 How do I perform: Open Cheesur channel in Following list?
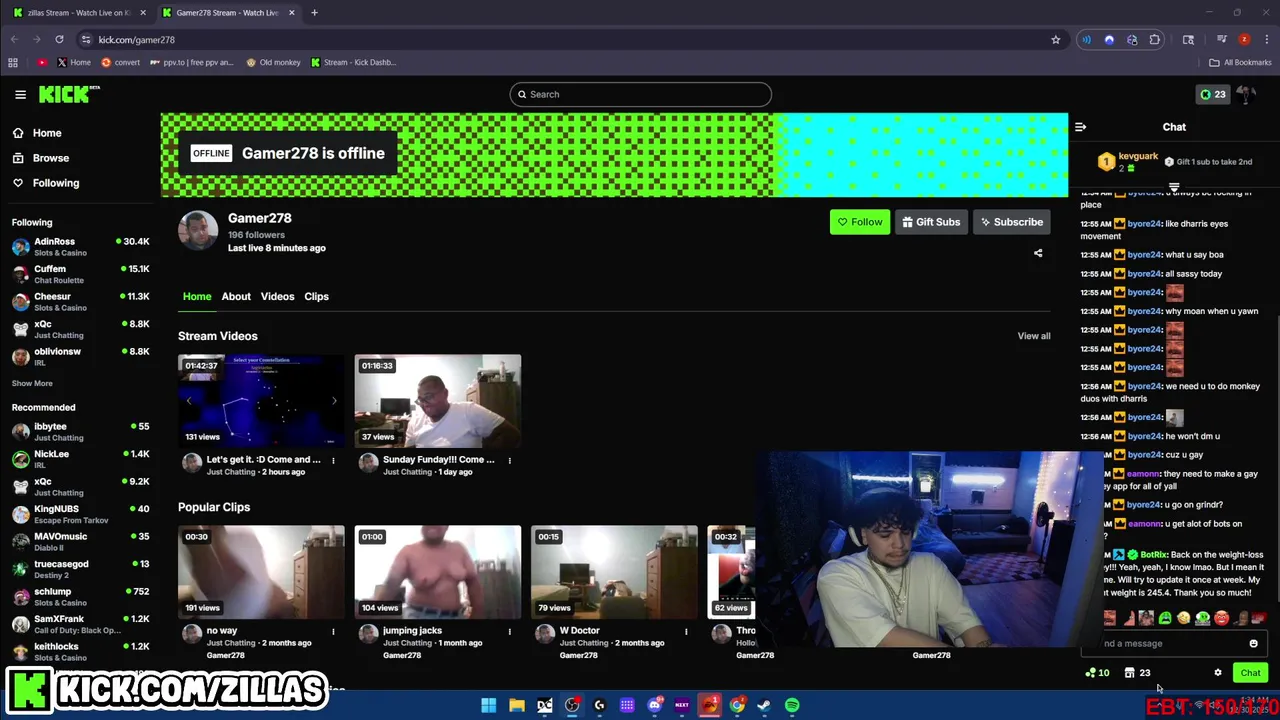coord(80,302)
